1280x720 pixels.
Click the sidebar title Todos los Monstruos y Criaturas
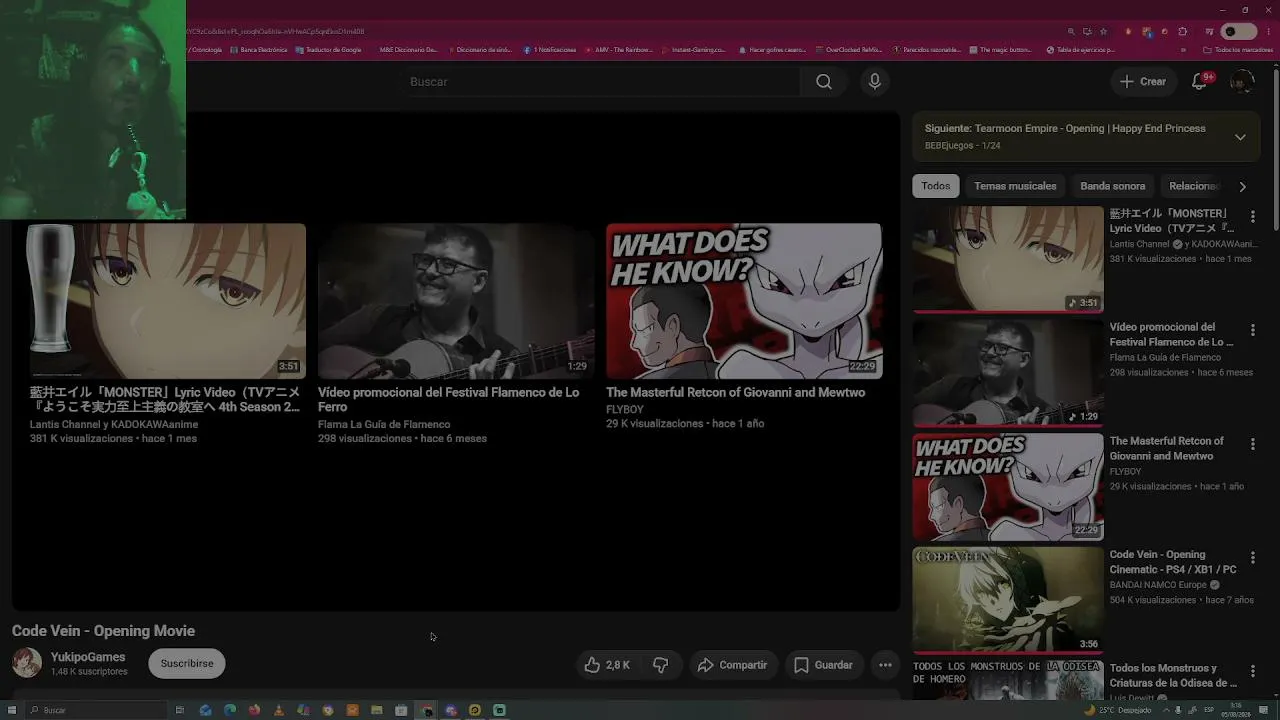pos(1173,676)
